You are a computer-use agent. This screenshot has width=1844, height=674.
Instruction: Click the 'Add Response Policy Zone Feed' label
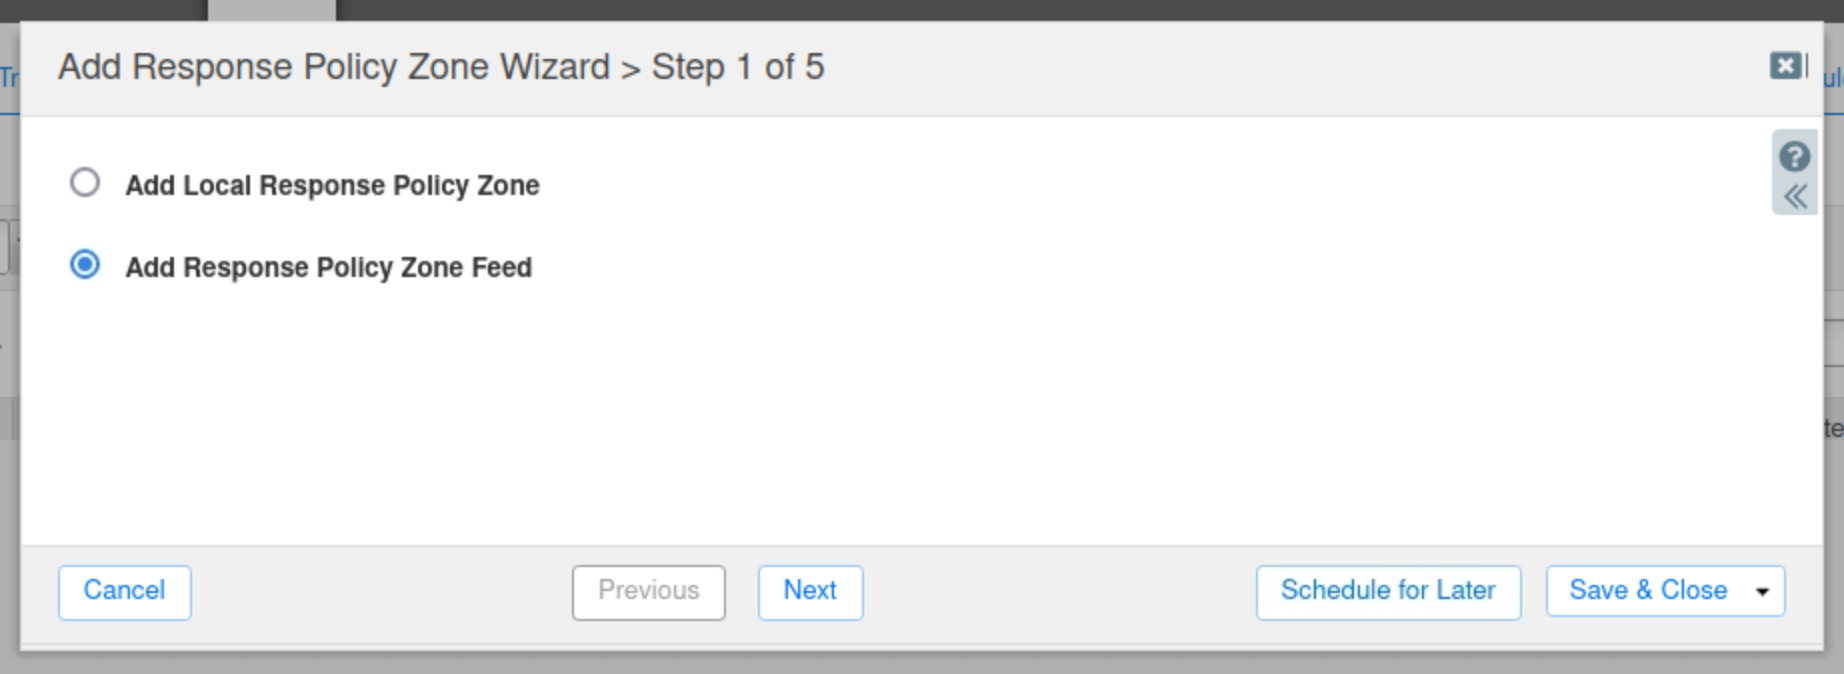tap(328, 267)
